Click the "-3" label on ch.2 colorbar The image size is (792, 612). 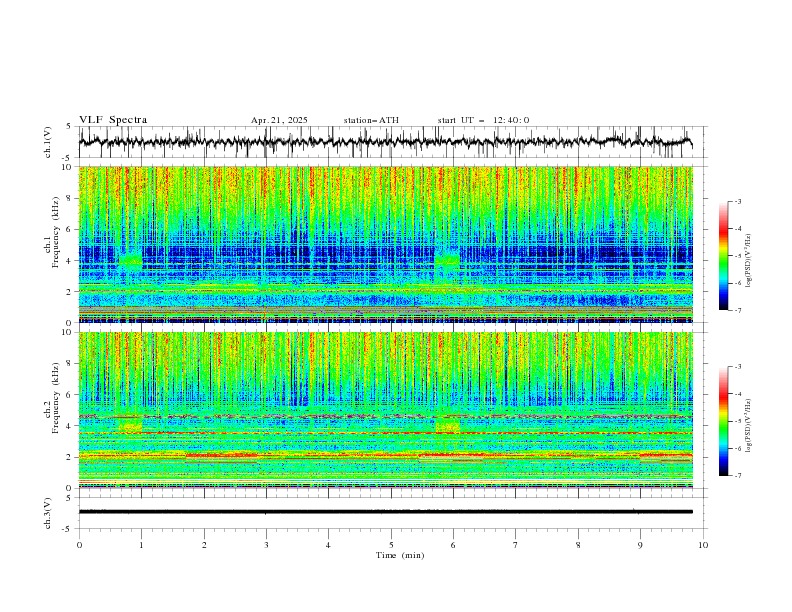point(738,367)
